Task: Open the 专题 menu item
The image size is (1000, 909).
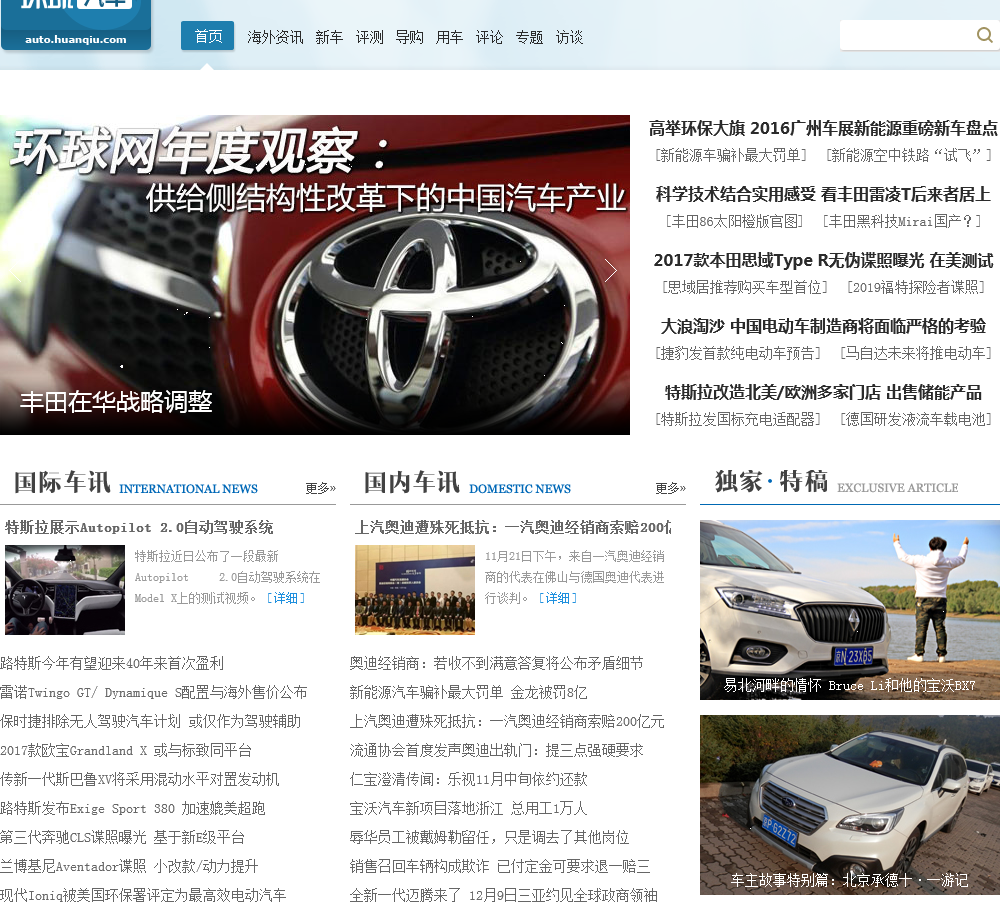Action: tap(529, 38)
